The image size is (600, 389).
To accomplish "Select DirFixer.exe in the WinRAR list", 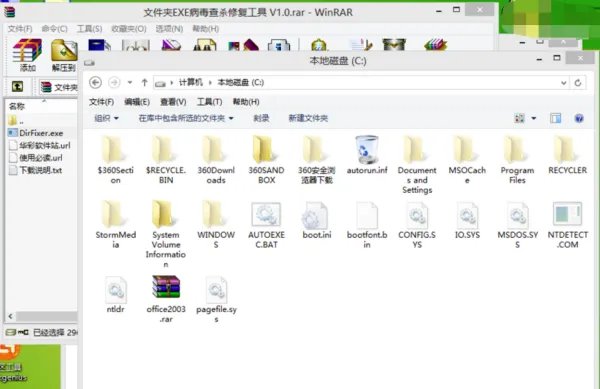I will (x=36, y=133).
